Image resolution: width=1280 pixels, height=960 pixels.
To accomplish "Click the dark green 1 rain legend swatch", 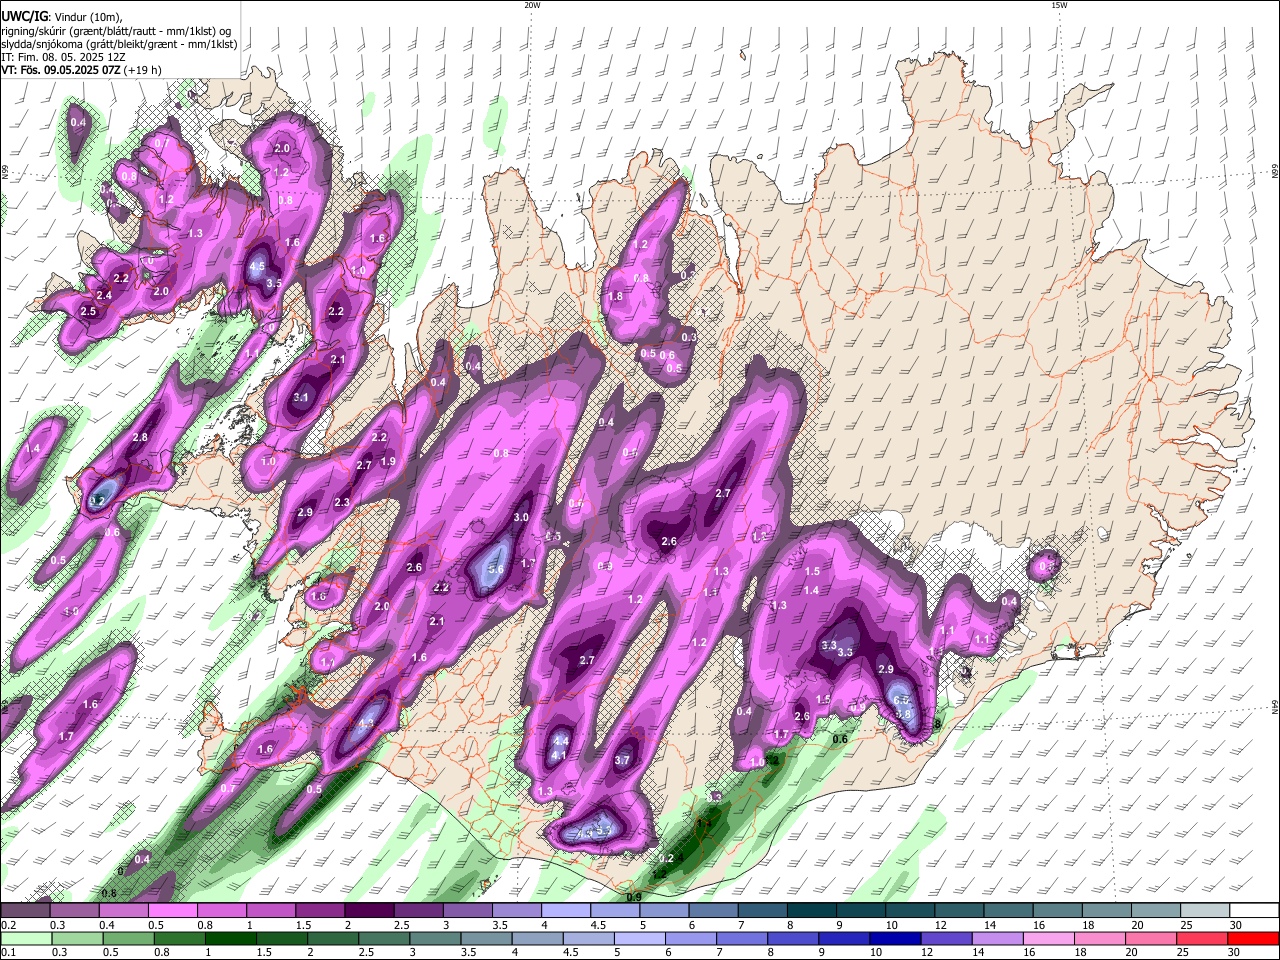I will click(x=230, y=939).
